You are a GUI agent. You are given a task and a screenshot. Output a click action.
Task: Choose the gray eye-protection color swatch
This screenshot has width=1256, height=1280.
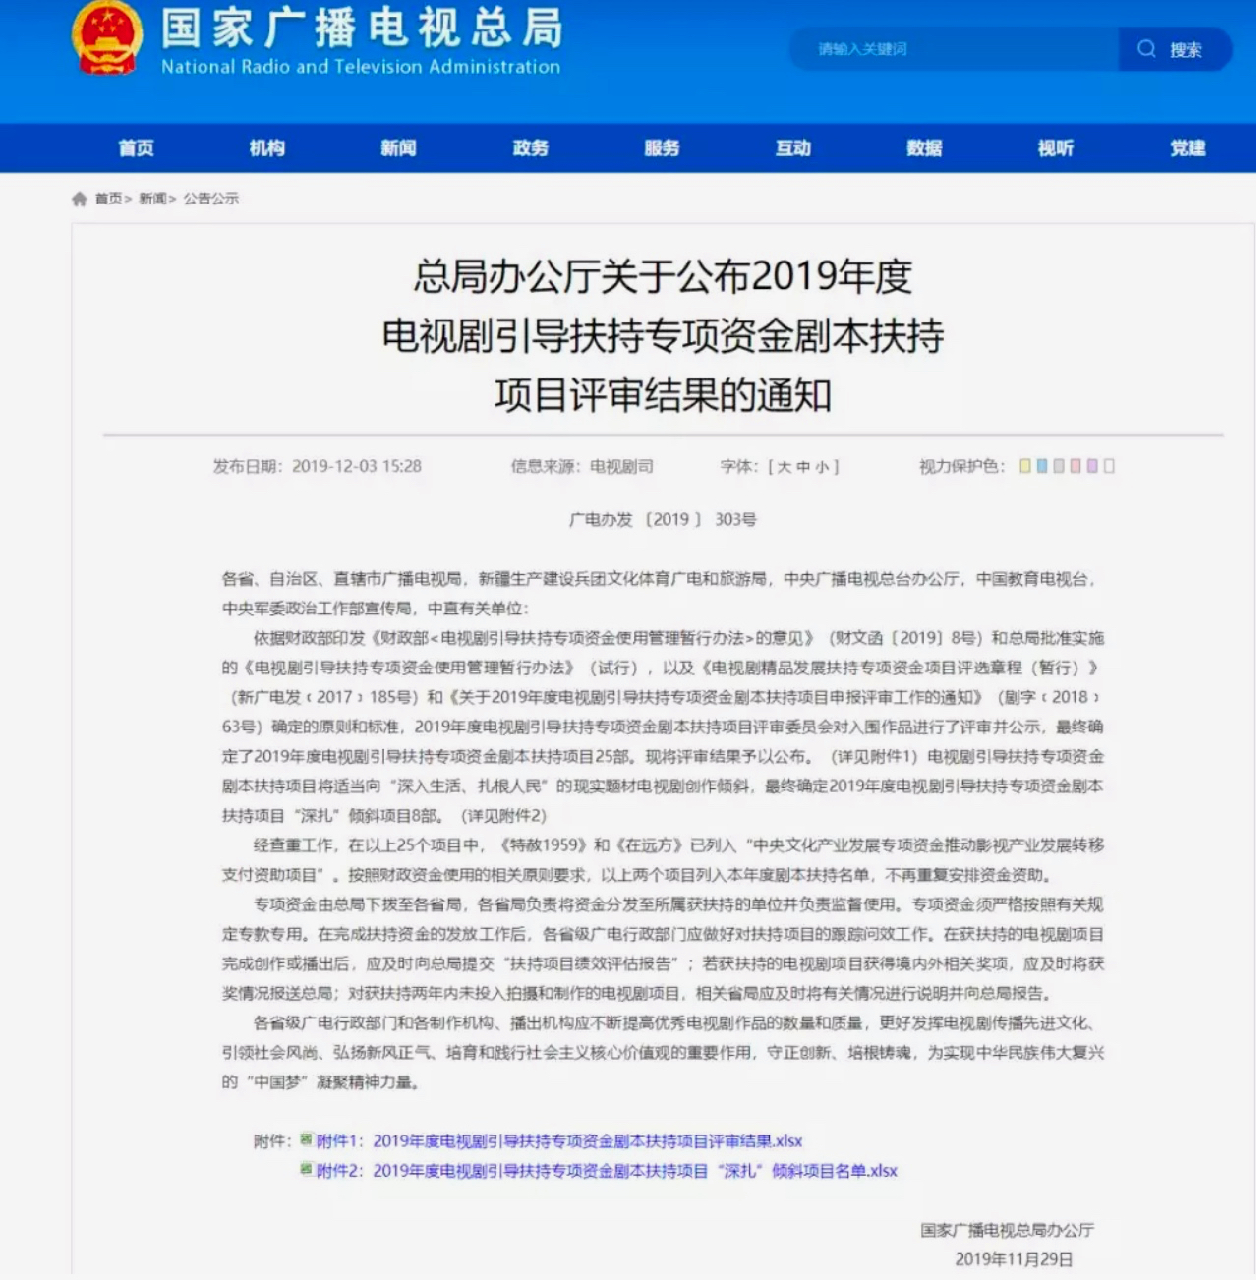coord(1058,466)
